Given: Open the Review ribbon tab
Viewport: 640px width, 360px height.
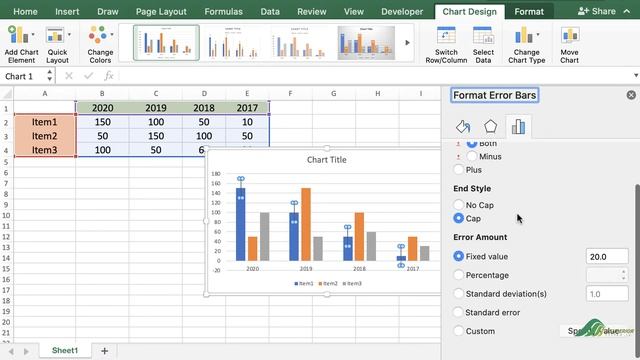Looking at the screenshot, I should 312,12.
